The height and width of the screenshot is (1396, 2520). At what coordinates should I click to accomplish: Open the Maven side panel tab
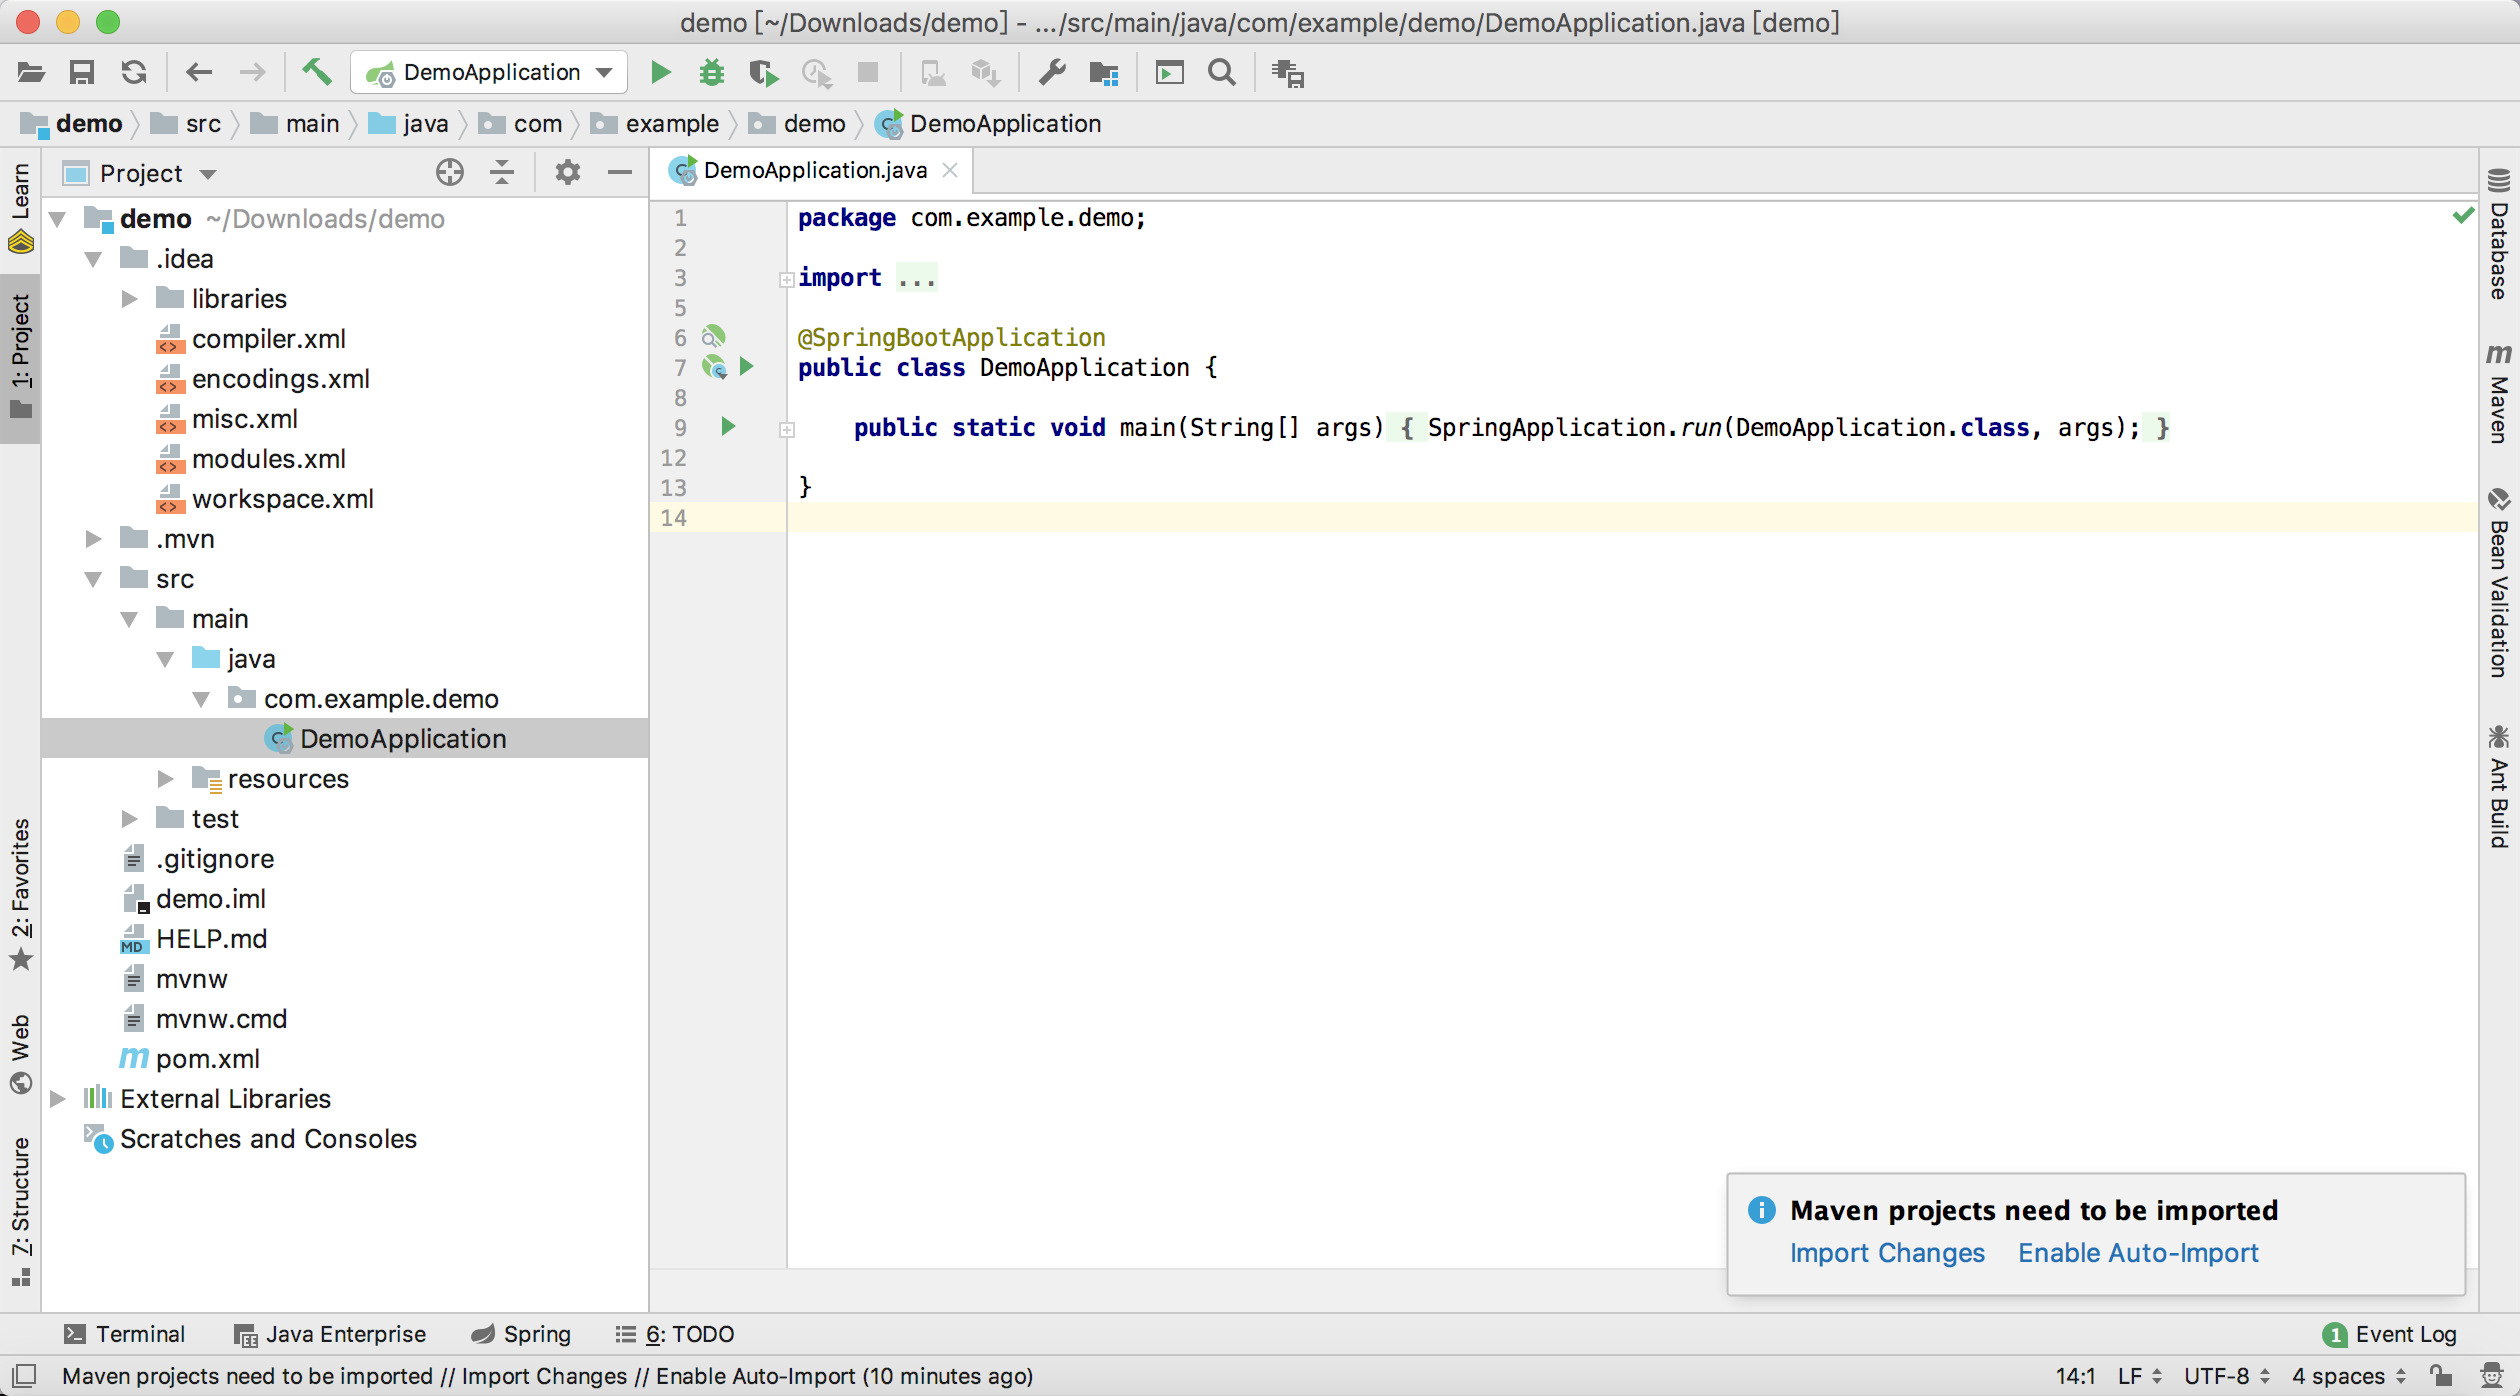2498,395
